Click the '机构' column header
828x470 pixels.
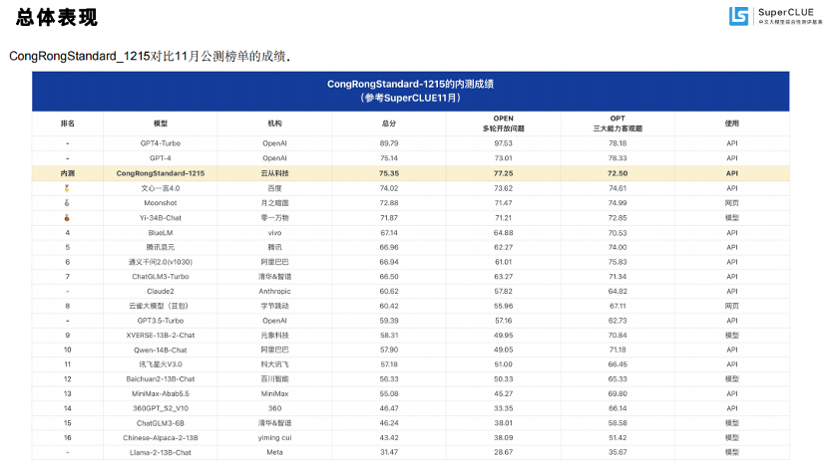pyautogui.click(x=275, y=124)
